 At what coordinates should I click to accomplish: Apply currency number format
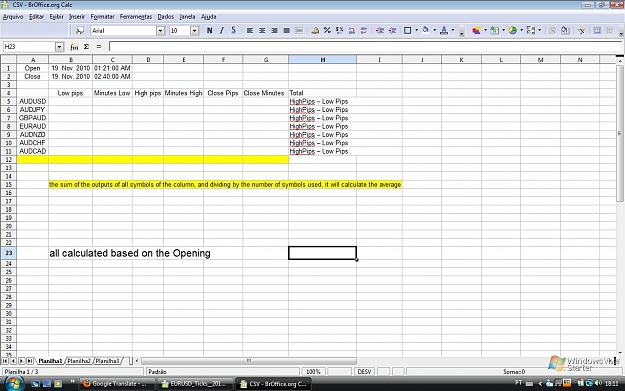(315, 30)
